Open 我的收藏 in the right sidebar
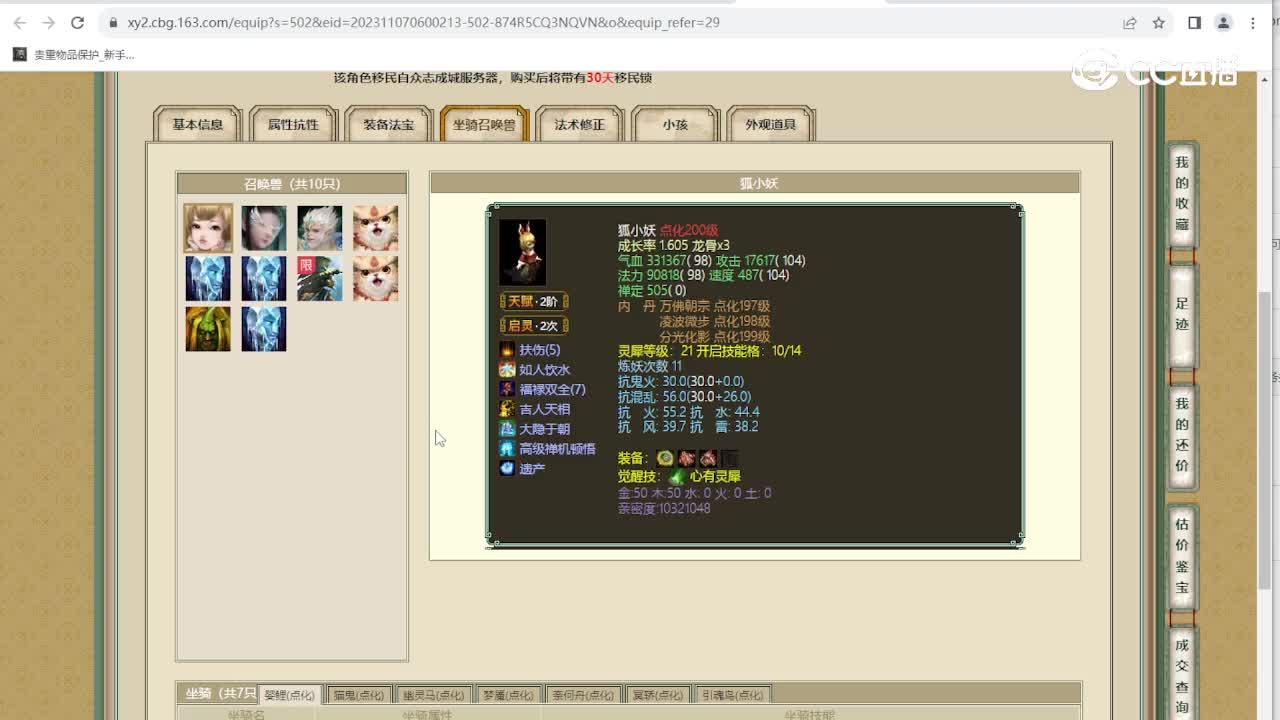This screenshot has width=1280, height=720. point(1182,193)
